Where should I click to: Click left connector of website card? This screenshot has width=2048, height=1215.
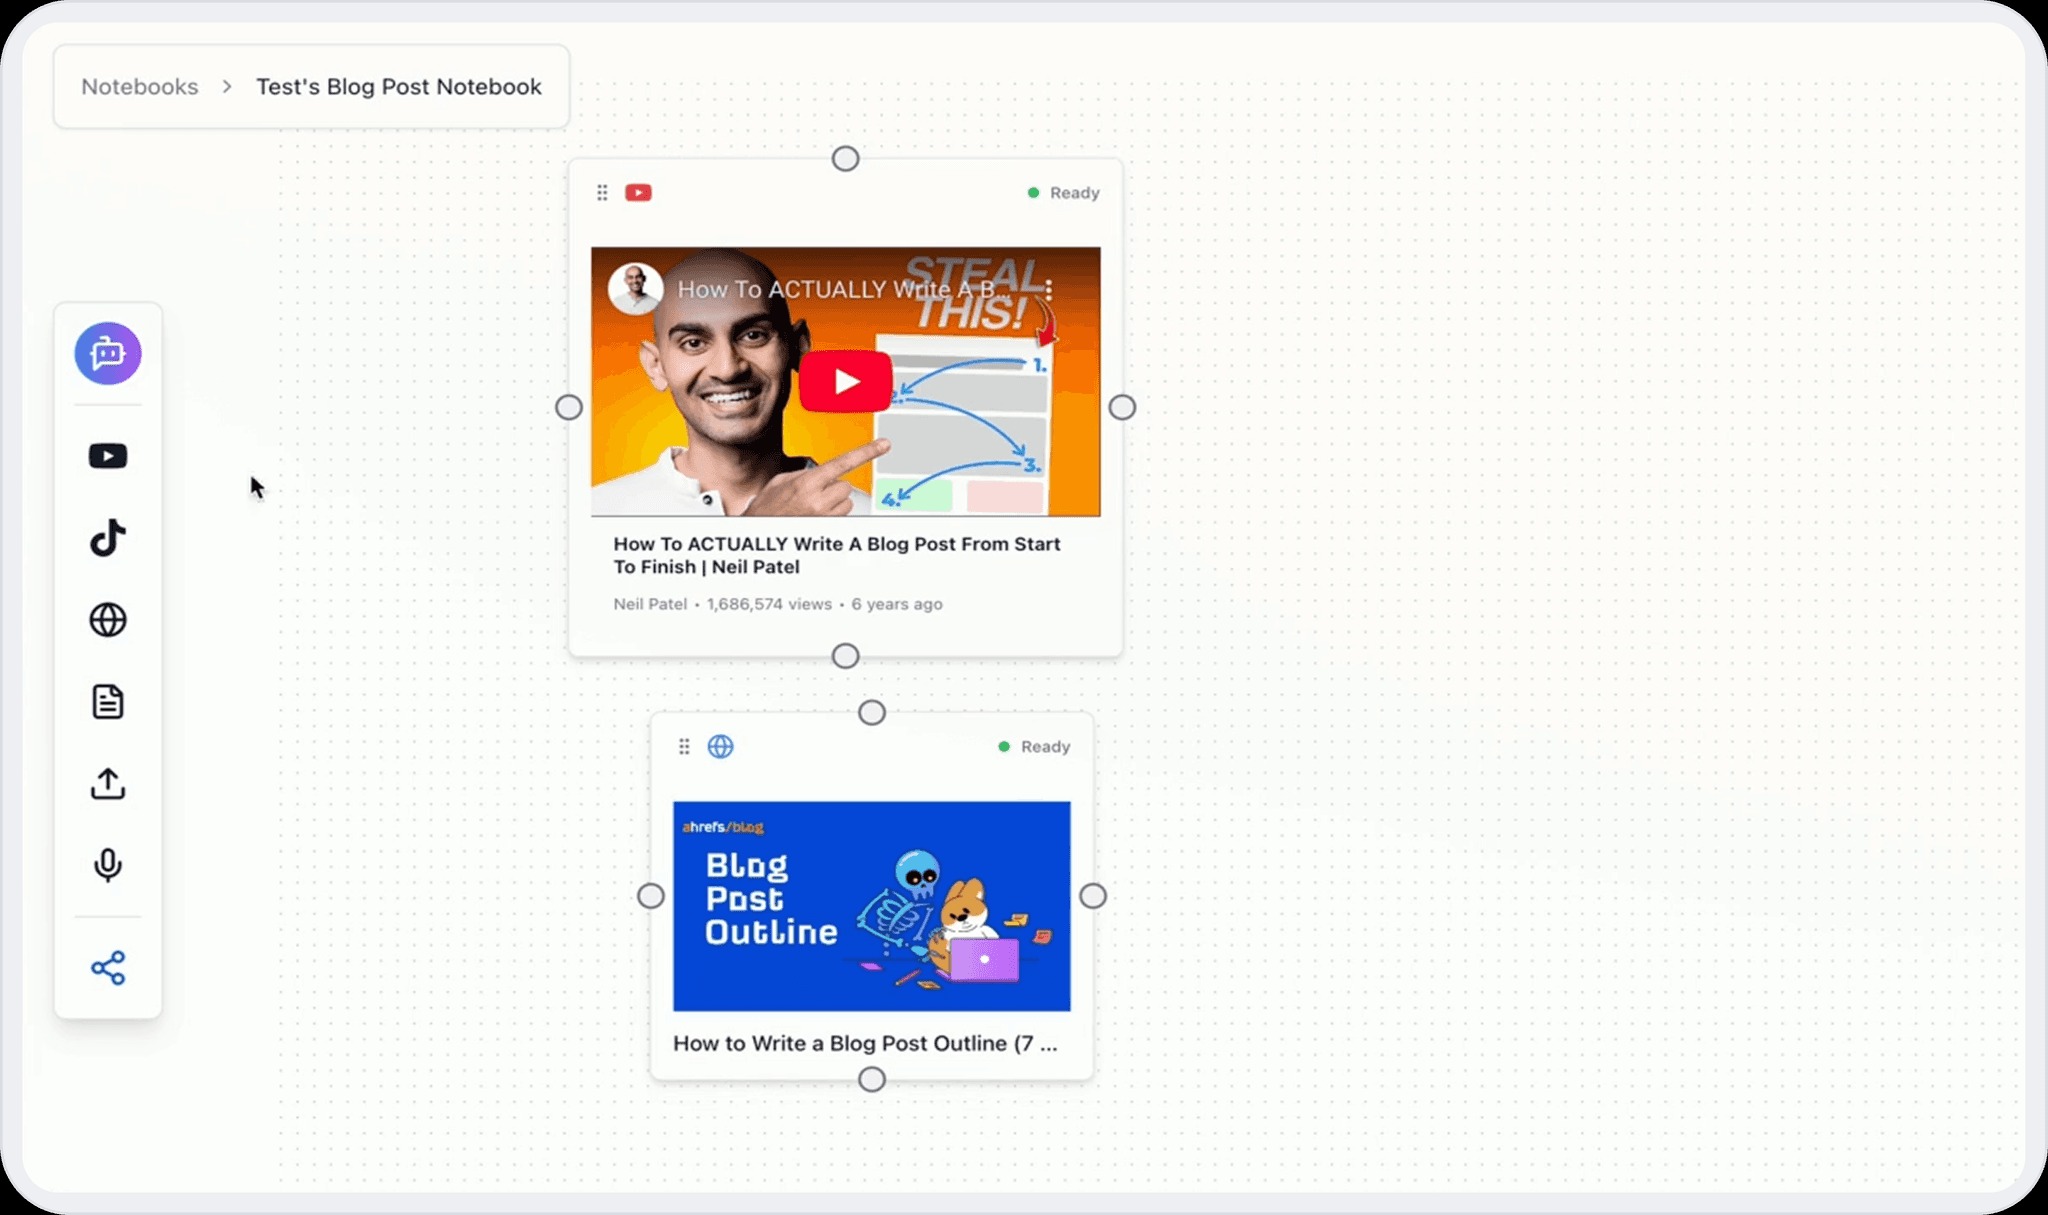click(x=651, y=895)
